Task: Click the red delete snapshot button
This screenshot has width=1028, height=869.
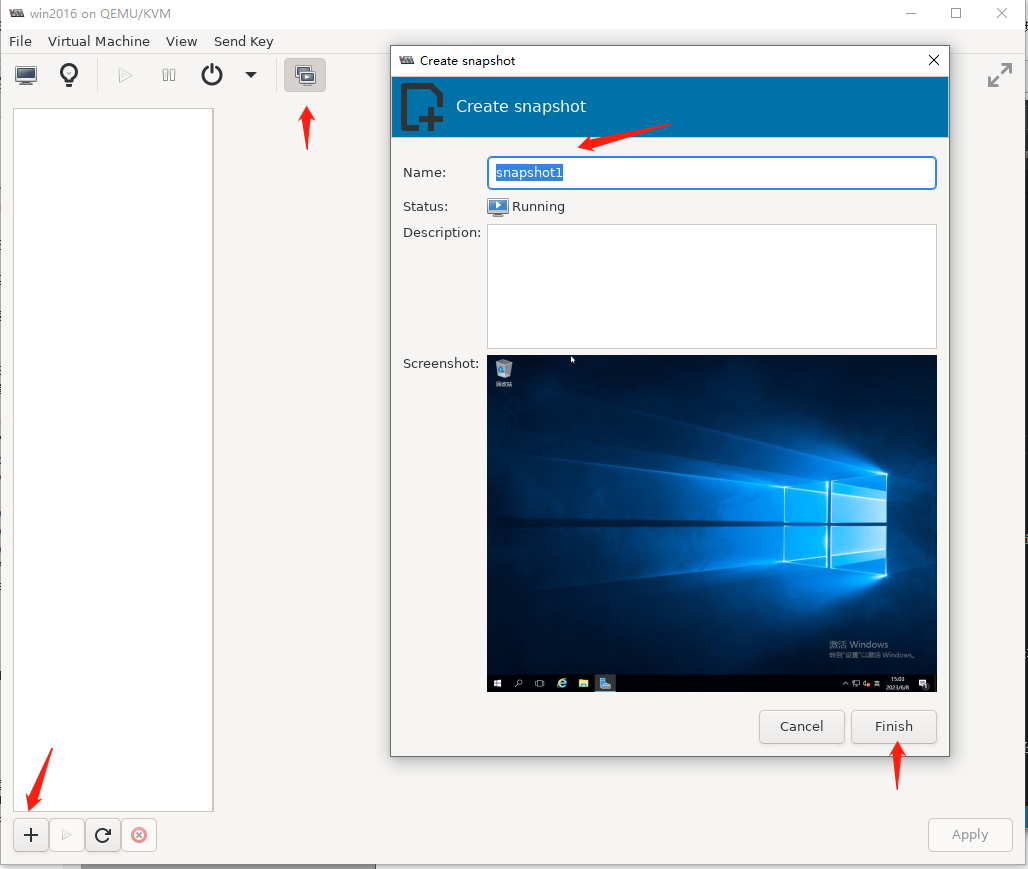Action: click(139, 835)
